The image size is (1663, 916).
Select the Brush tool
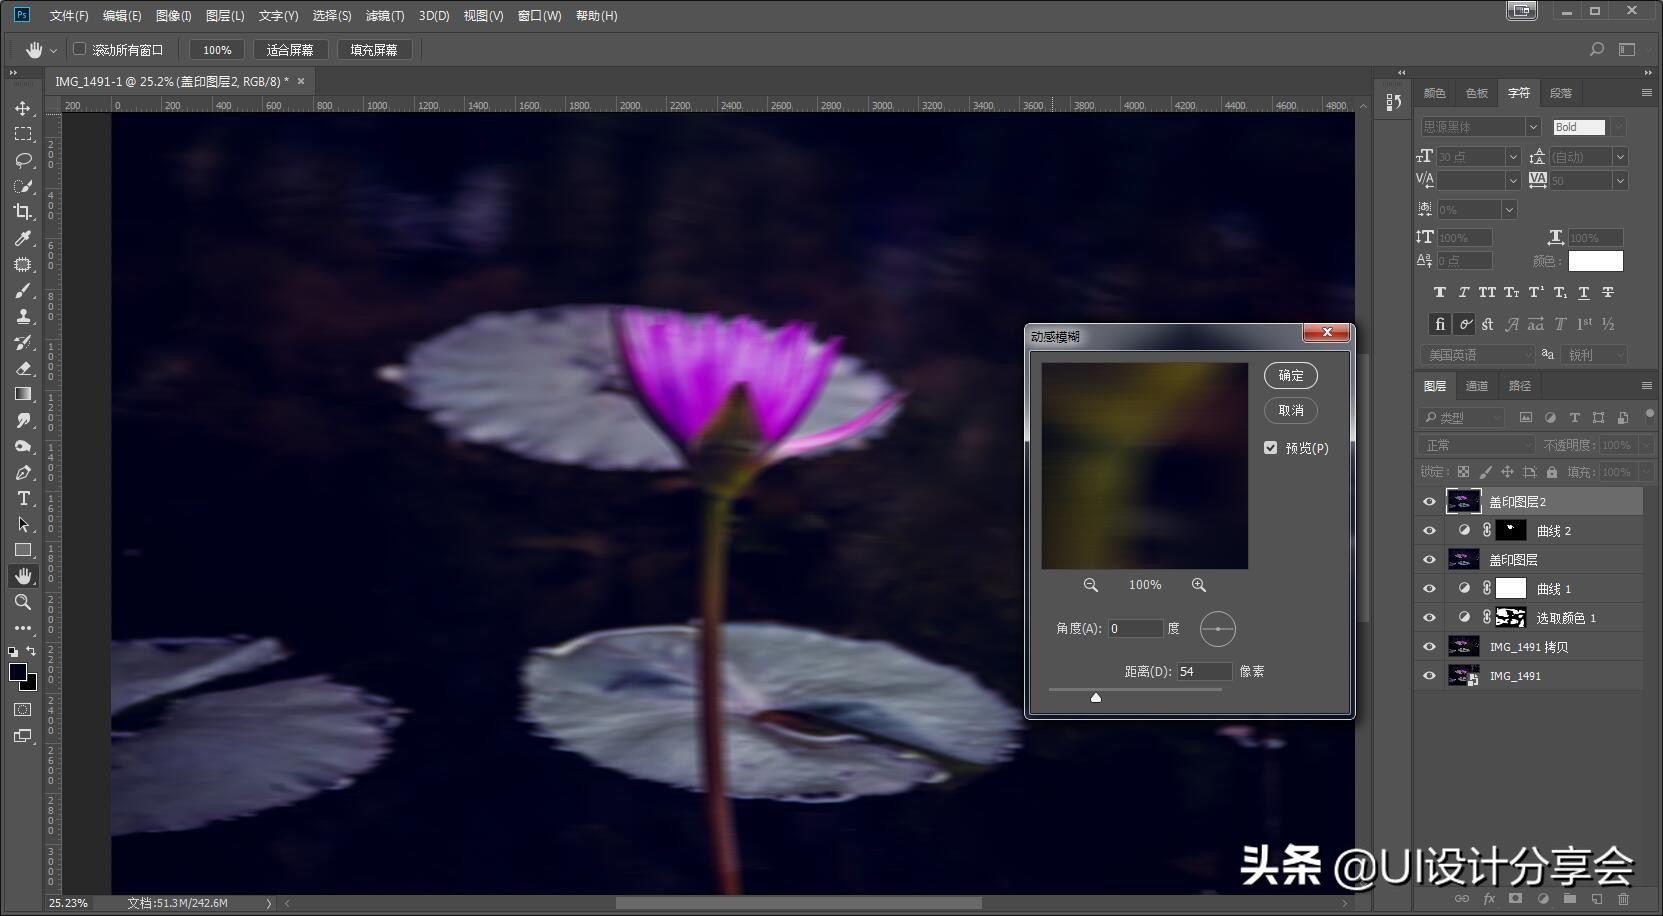(22, 290)
